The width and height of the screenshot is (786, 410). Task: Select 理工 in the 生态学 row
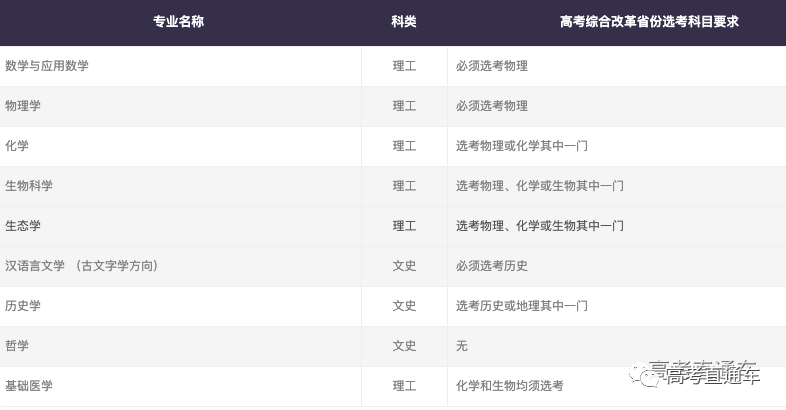click(405, 226)
